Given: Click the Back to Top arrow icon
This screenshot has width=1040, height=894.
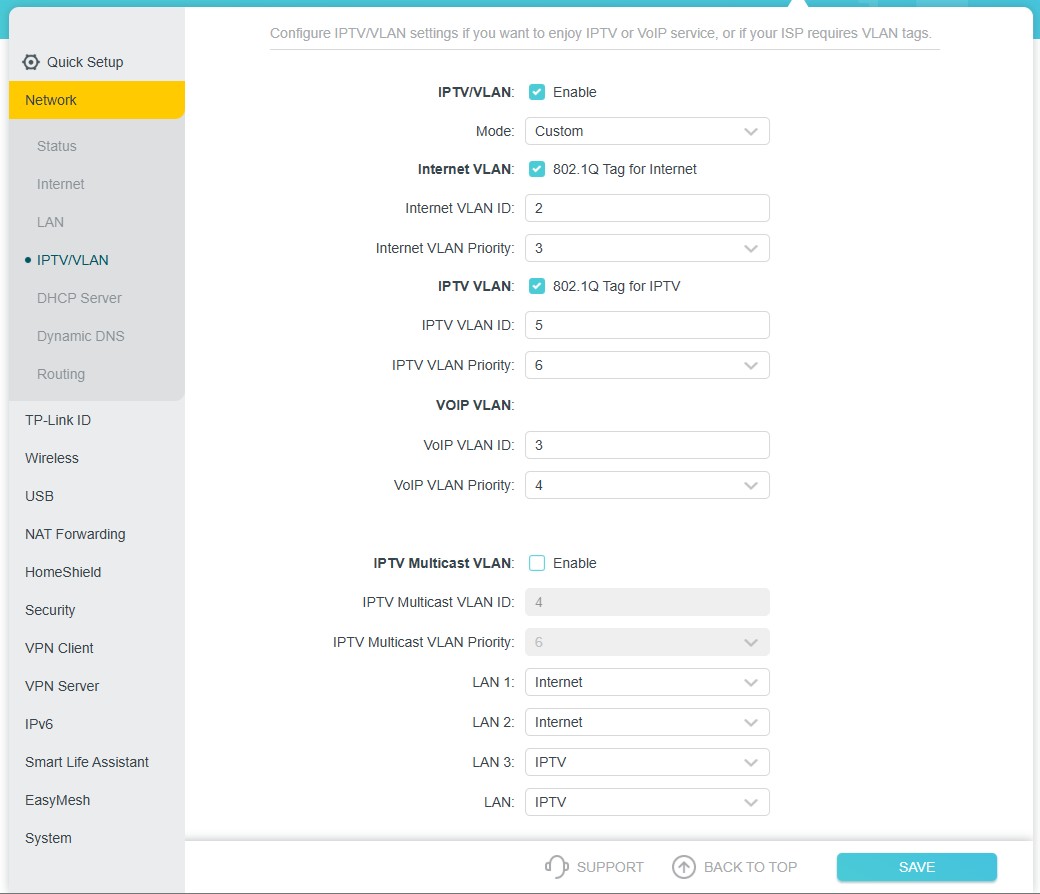Looking at the screenshot, I should click(683, 867).
